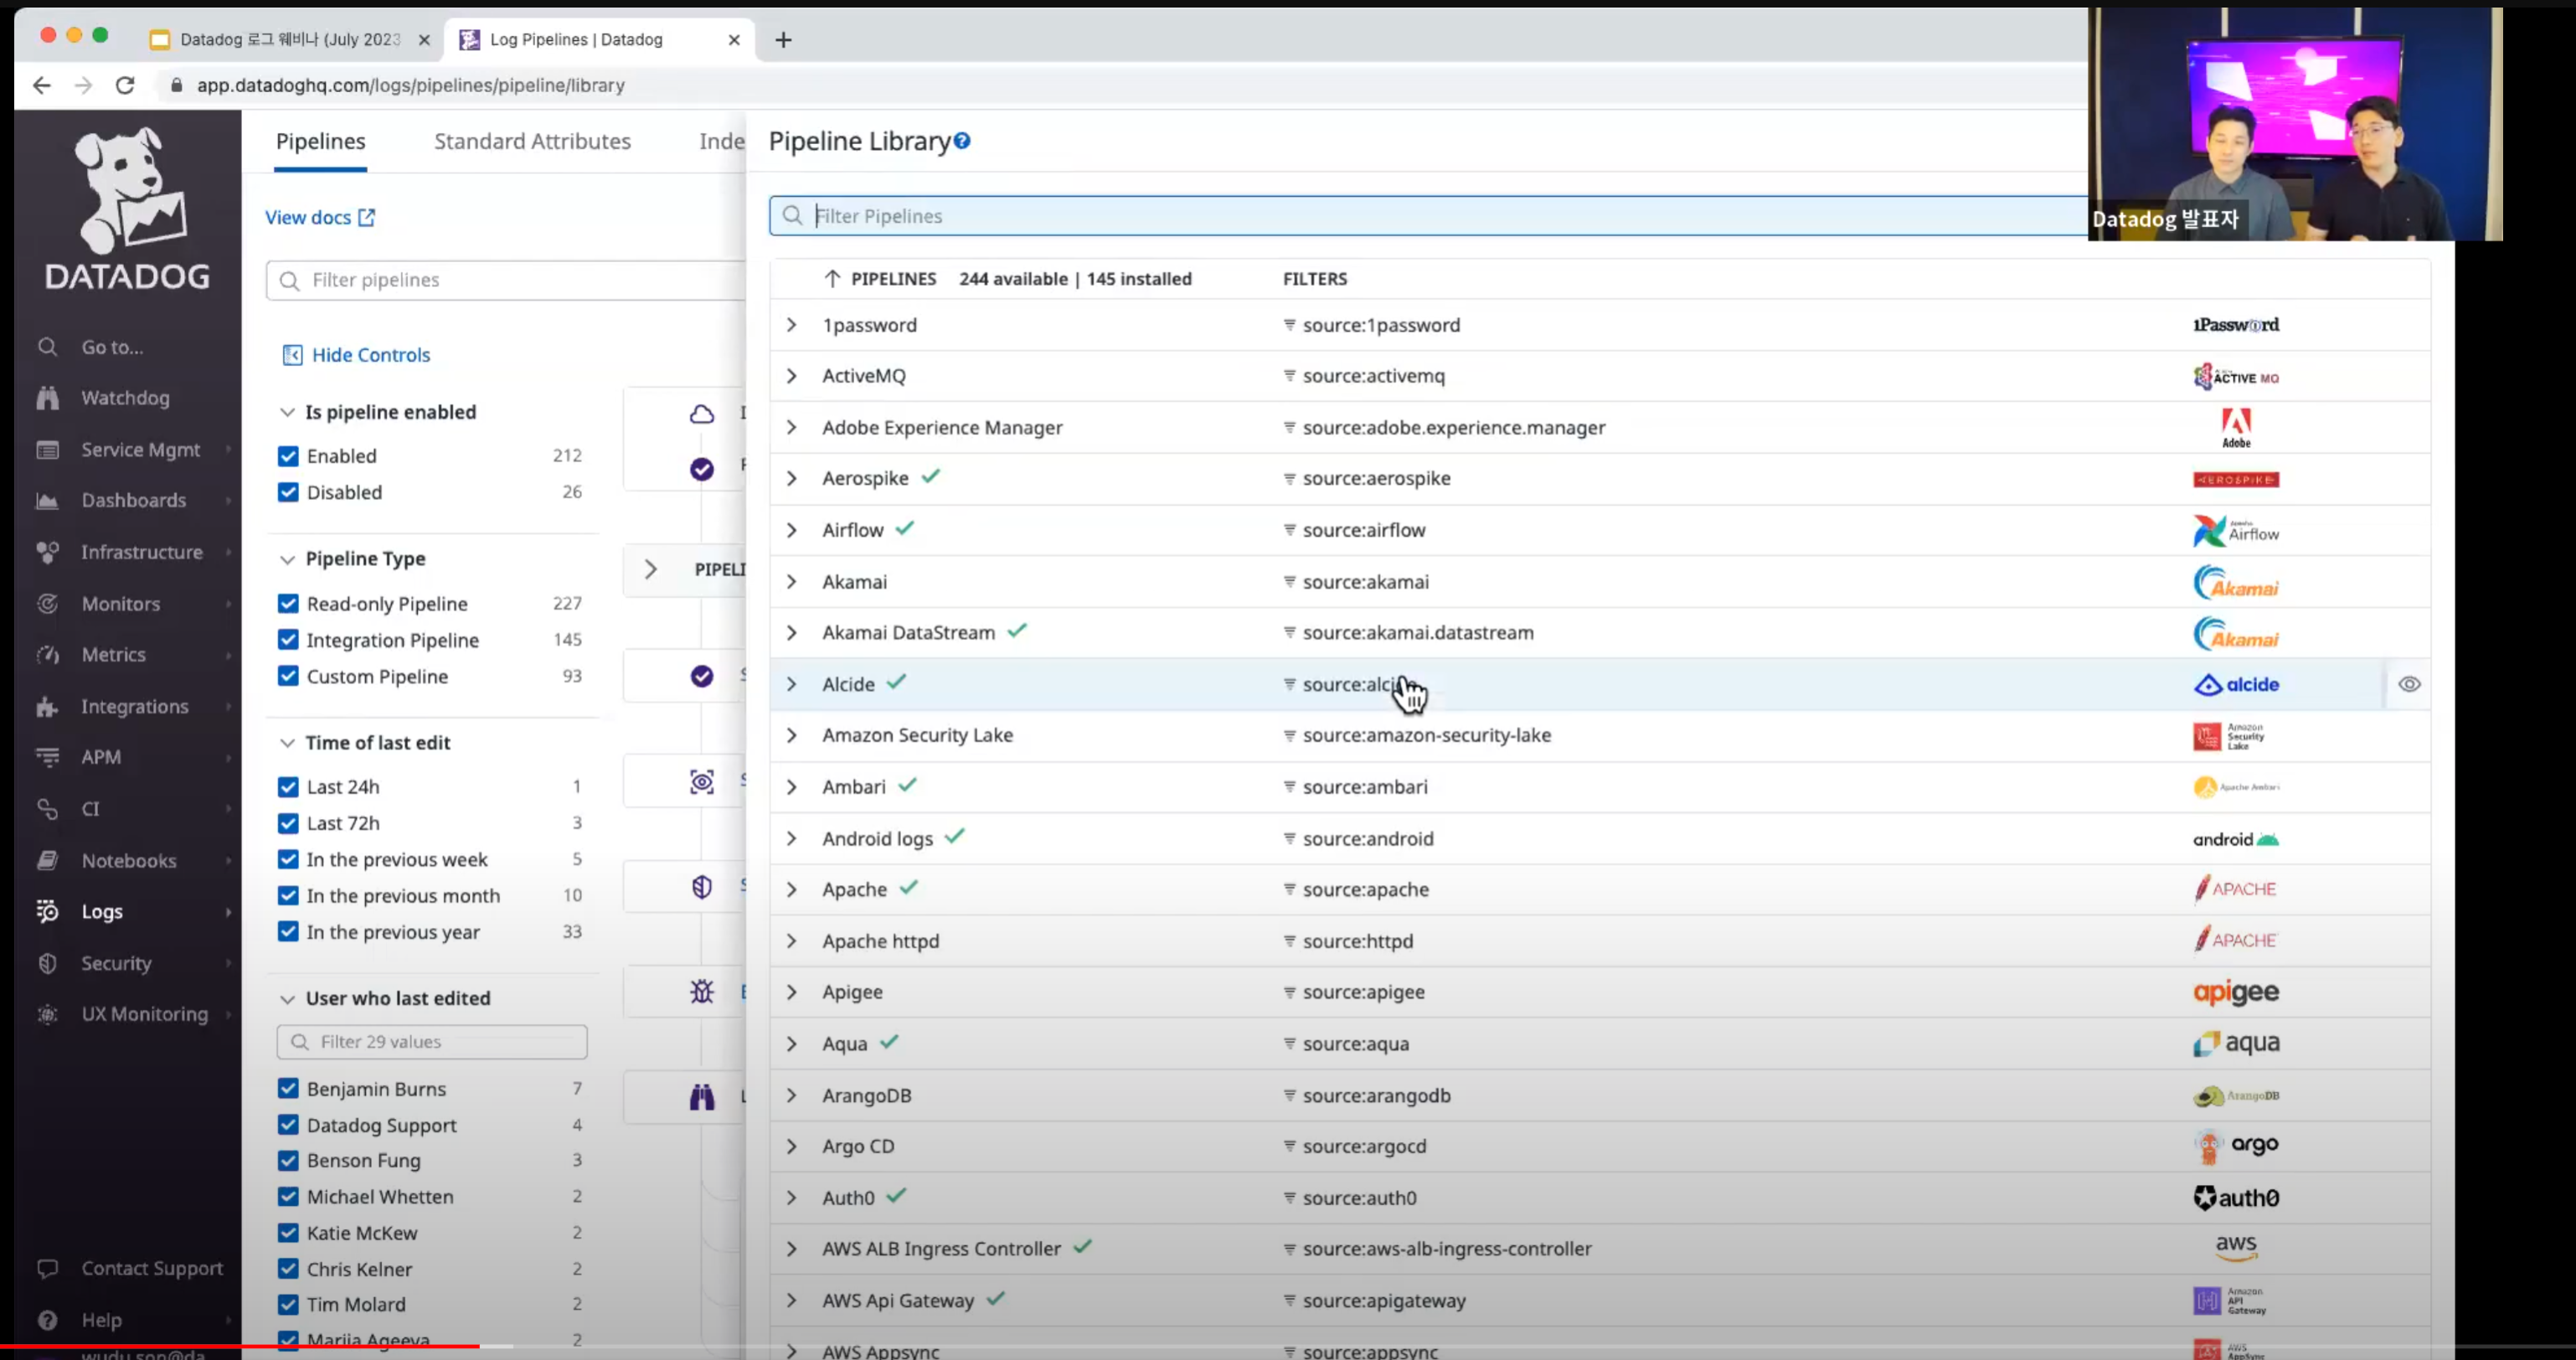
Task: Click the Filter pipelines field in left panel
Action: (x=506, y=280)
